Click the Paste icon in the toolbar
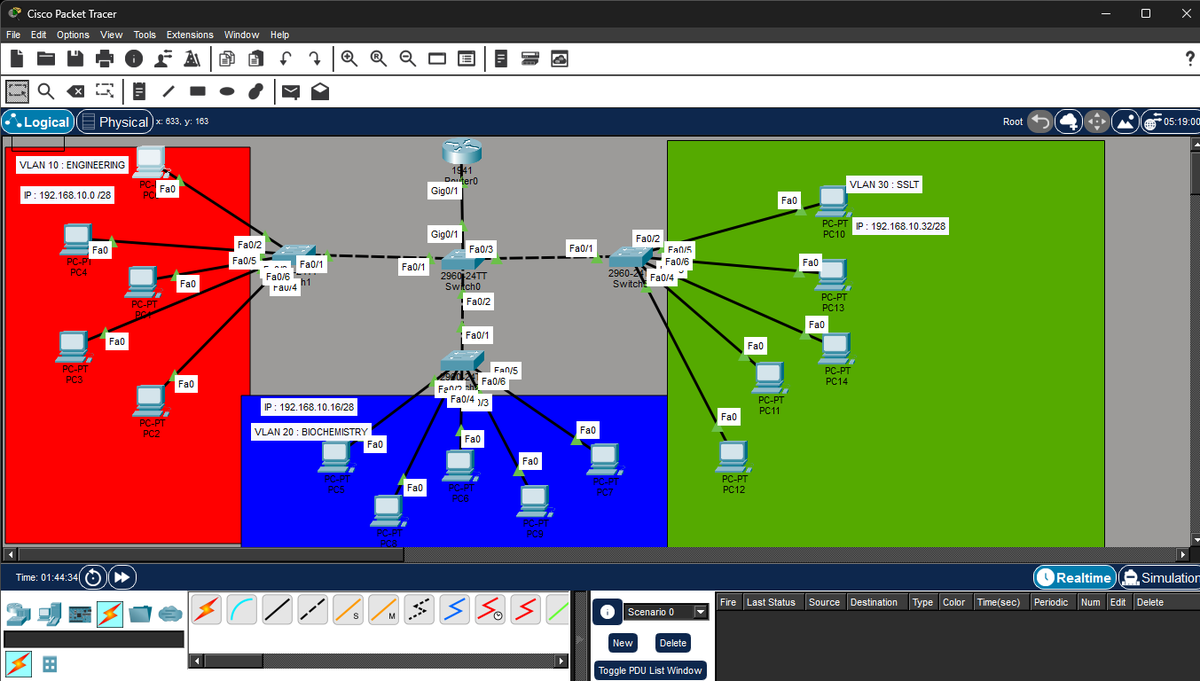This screenshot has height=681, width=1200. pyautogui.click(x=256, y=59)
